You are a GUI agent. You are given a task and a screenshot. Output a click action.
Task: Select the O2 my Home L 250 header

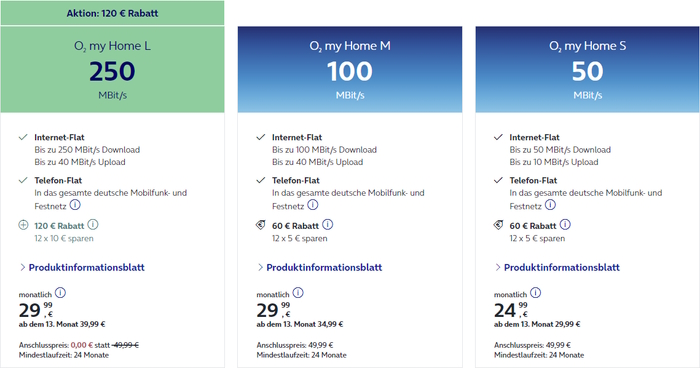click(x=112, y=69)
